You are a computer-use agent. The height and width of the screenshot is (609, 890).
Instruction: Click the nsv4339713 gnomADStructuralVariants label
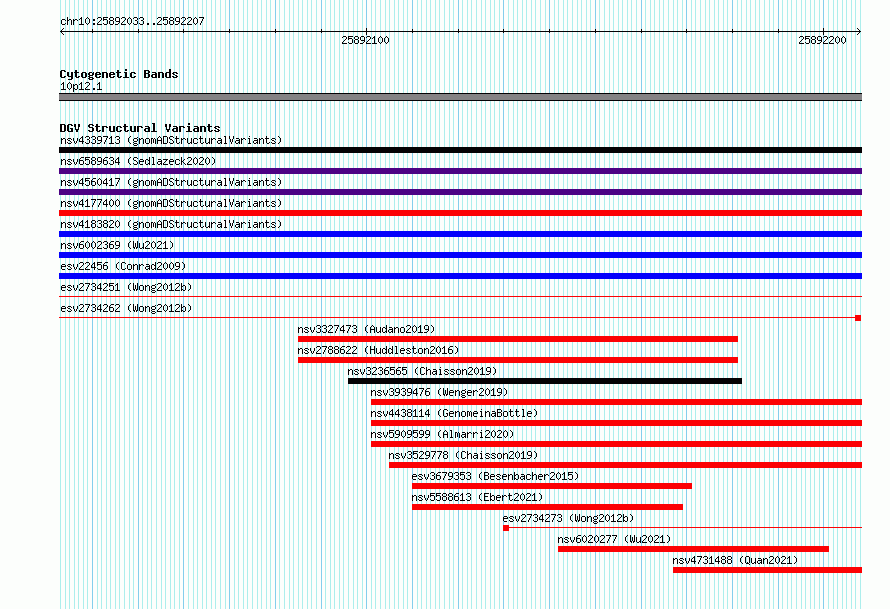pyautogui.click(x=171, y=140)
